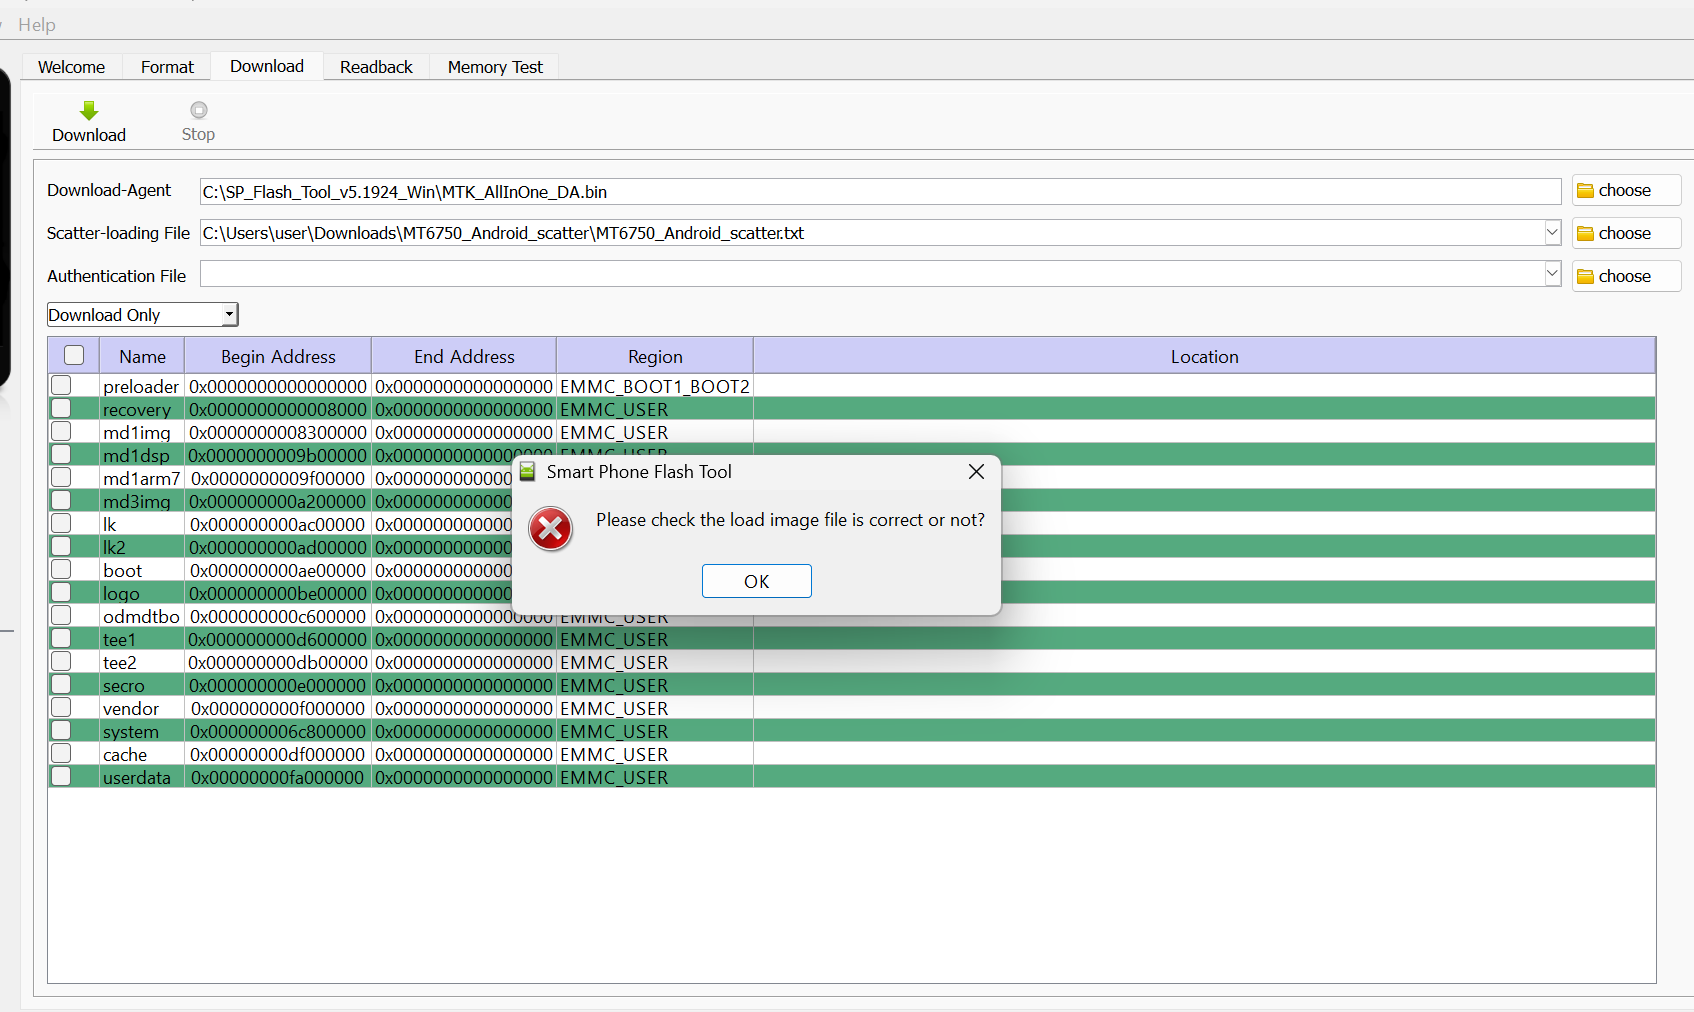Click the Stop icon in toolbar

pos(198,110)
